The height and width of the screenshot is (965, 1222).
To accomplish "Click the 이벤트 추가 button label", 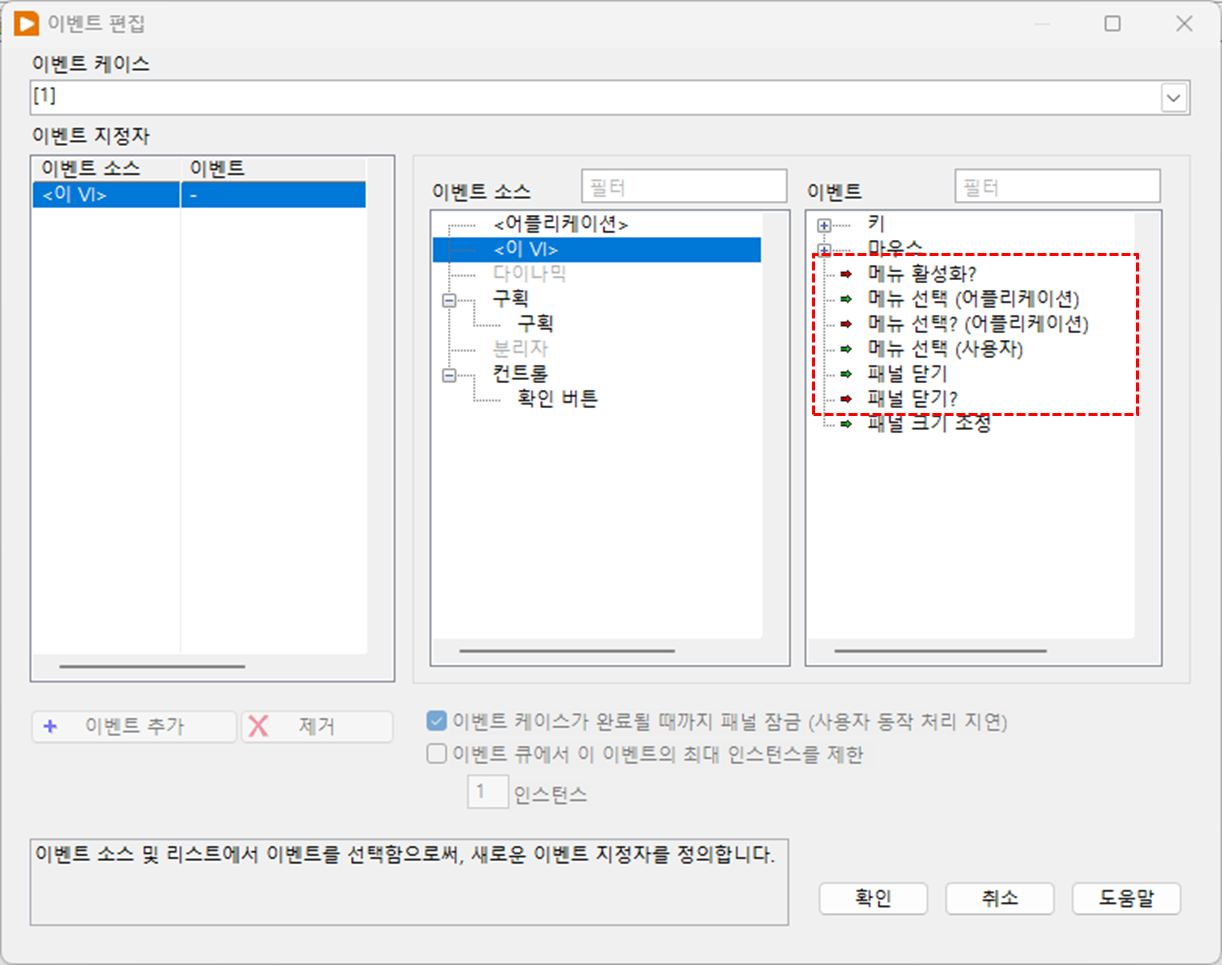I will (x=135, y=727).
